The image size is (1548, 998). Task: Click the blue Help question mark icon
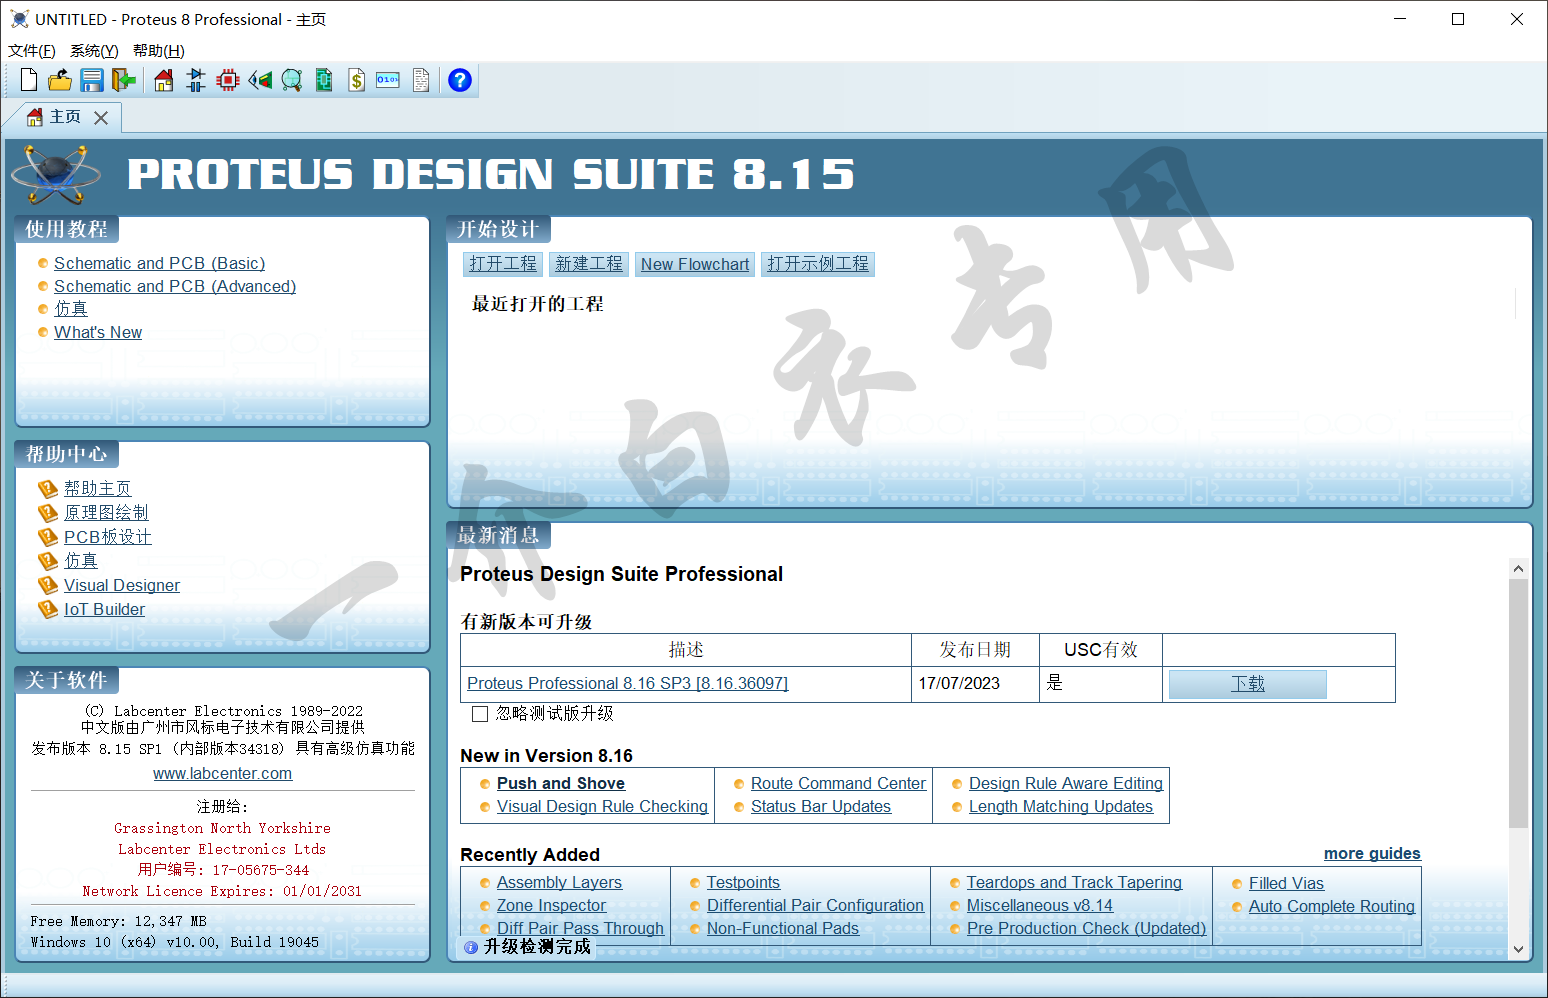pyautogui.click(x=459, y=80)
